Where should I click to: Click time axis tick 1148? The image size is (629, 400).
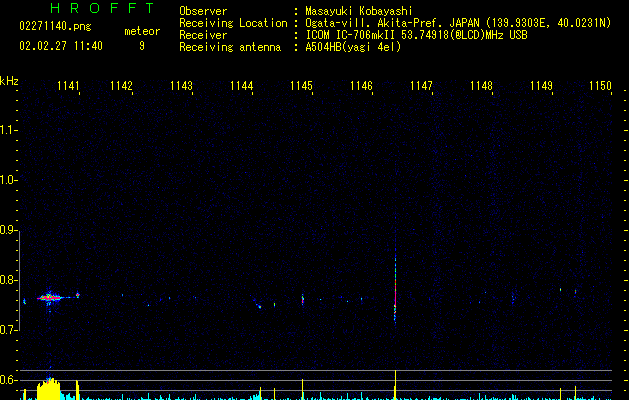point(481,86)
